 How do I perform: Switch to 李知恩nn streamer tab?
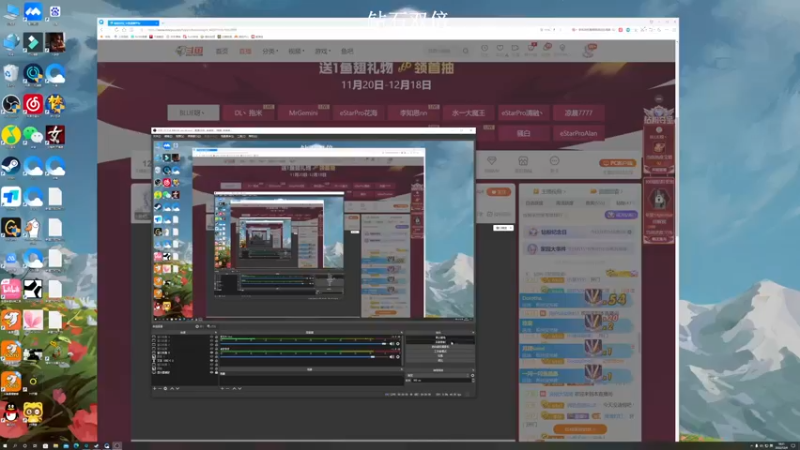click(x=413, y=113)
